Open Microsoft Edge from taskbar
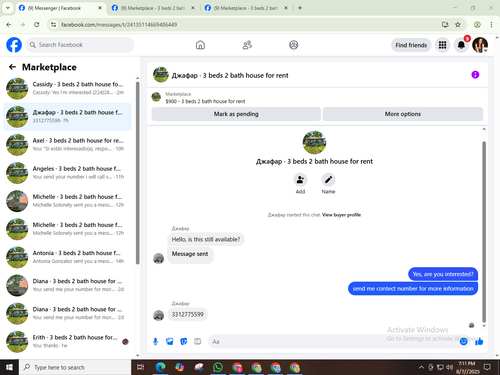The width and height of the screenshot is (500, 375). click(x=160, y=367)
